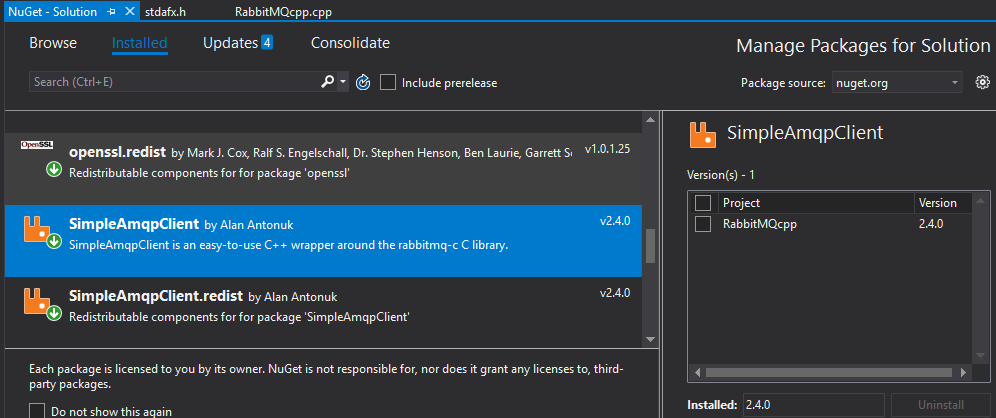
Task: Click 2.4.0 version cell for RabbitMQcpp
Action: pos(931,224)
